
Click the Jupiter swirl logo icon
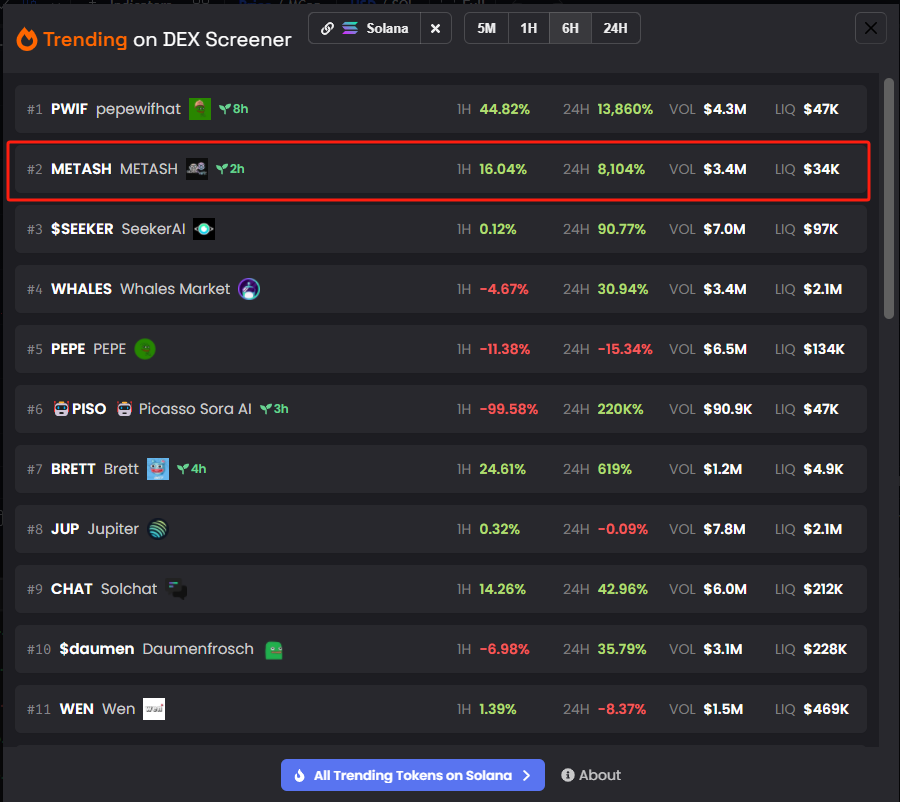pyautogui.click(x=158, y=529)
